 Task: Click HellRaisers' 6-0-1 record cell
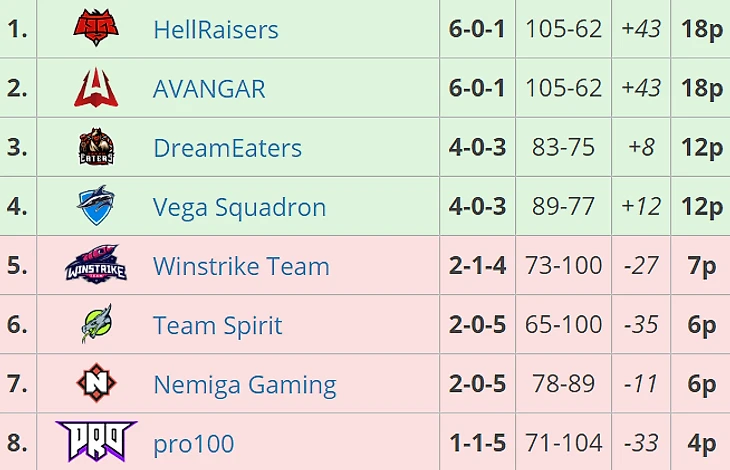[x=477, y=29]
